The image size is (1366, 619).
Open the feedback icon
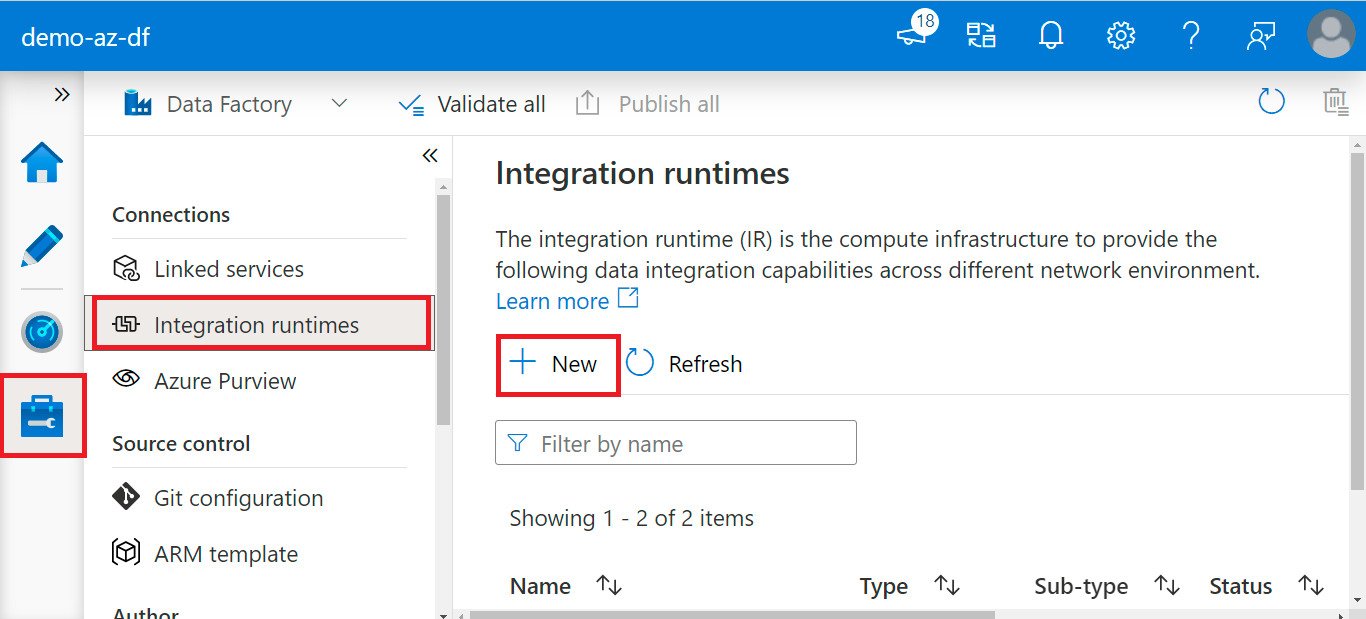pyautogui.click(x=1261, y=36)
